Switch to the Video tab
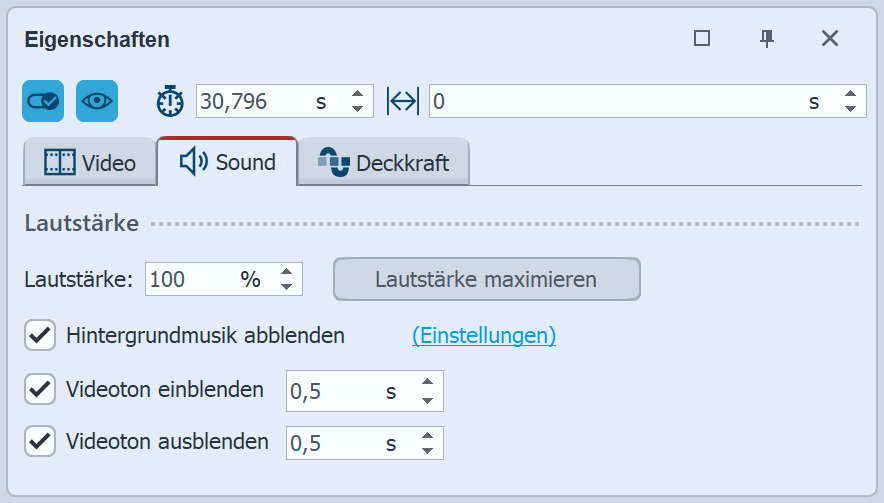This screenshot has height=503, width=884. coord(90,163)
